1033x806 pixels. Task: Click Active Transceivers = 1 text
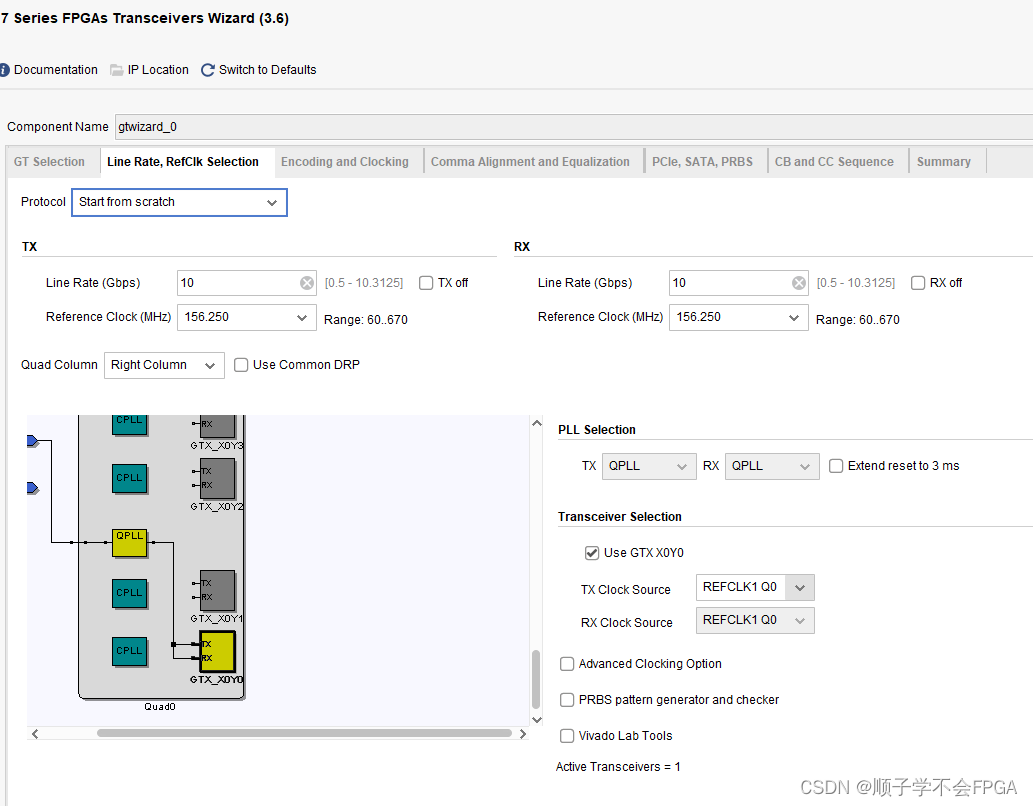pos(618,767)
